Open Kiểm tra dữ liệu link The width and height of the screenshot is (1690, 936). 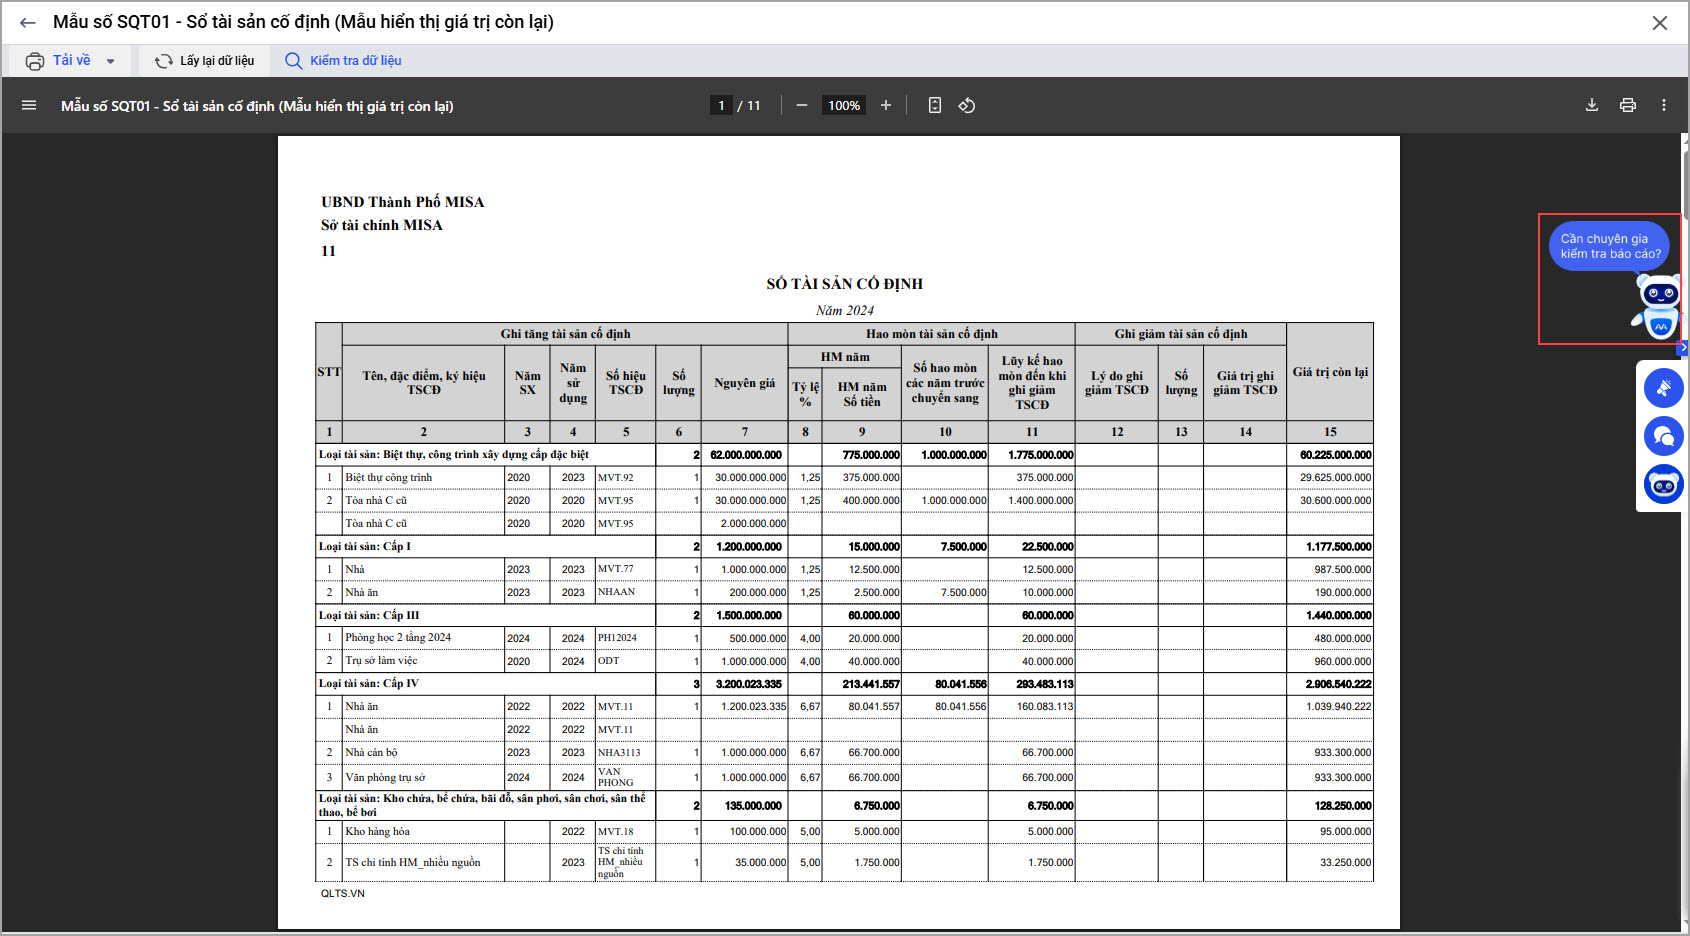[344, 61]
